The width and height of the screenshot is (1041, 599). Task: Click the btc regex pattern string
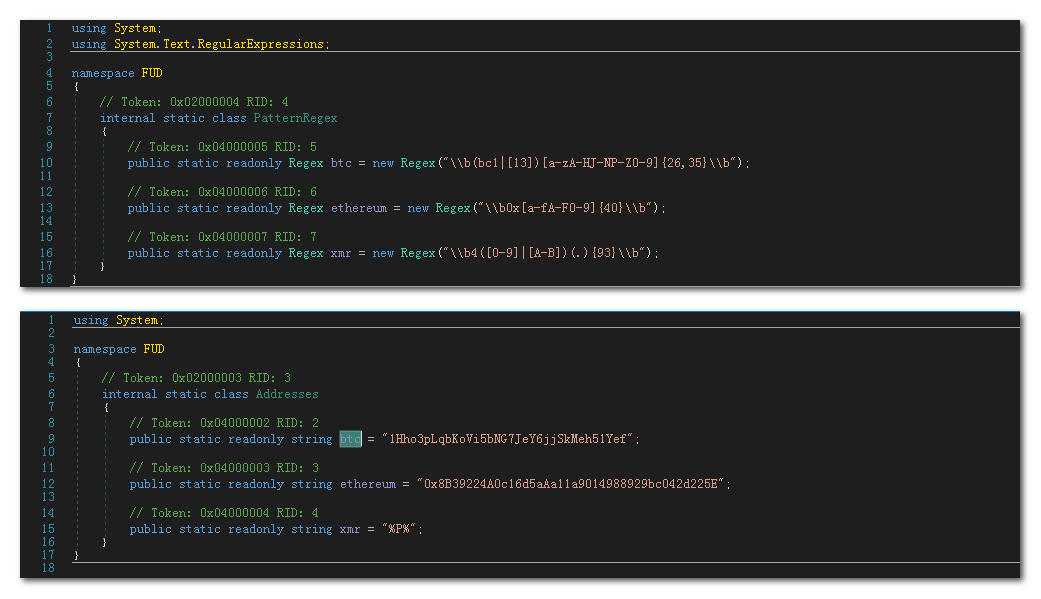(591, 163)
